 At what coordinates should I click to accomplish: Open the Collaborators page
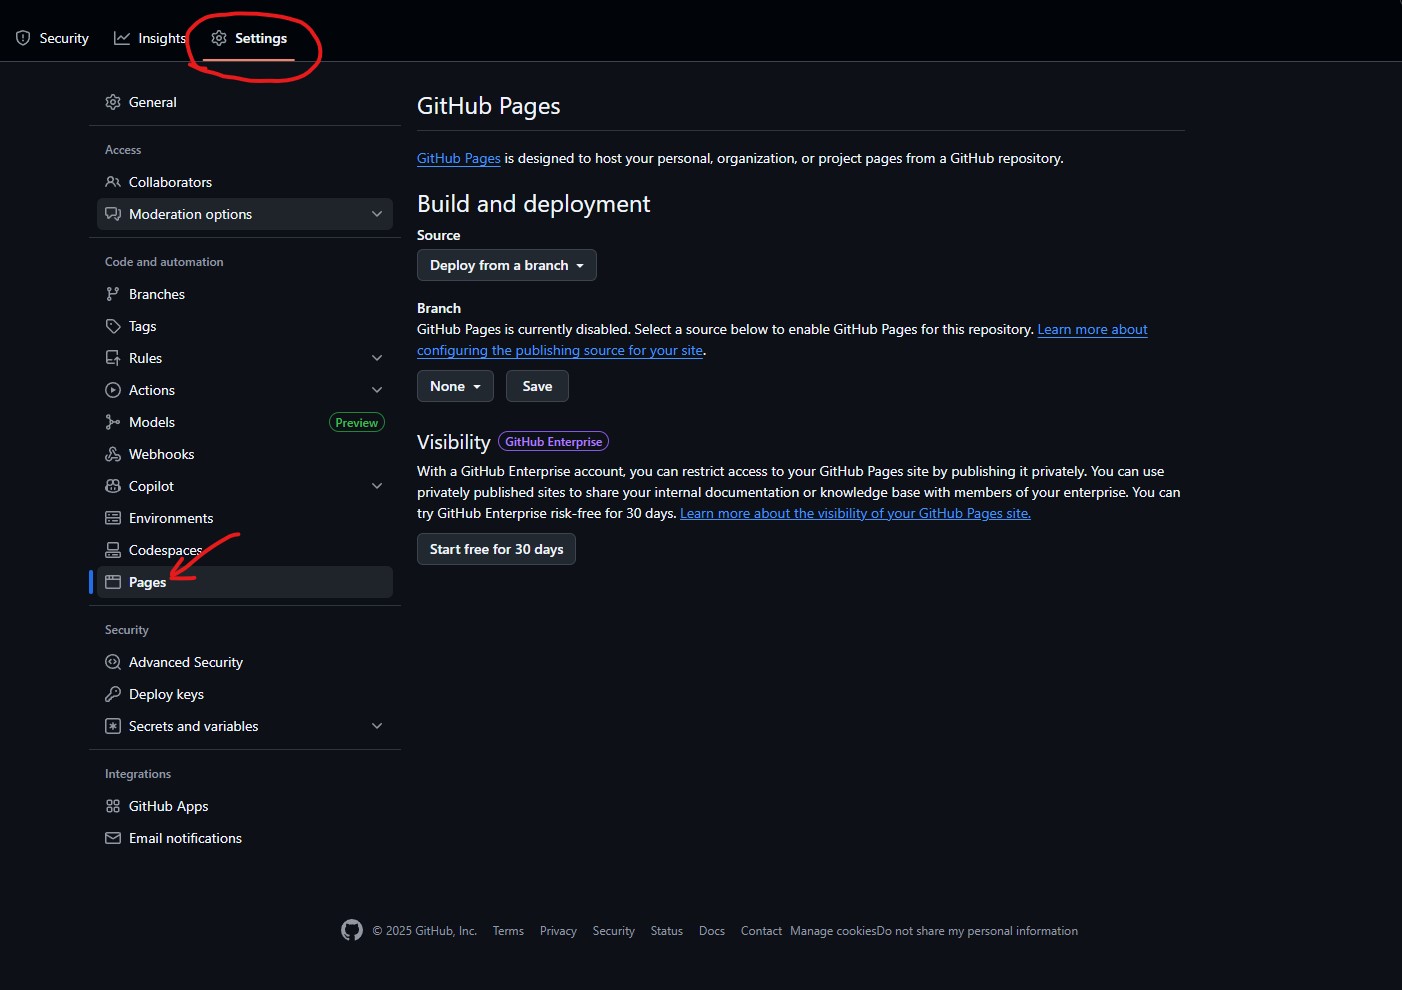tap(245, 182)
